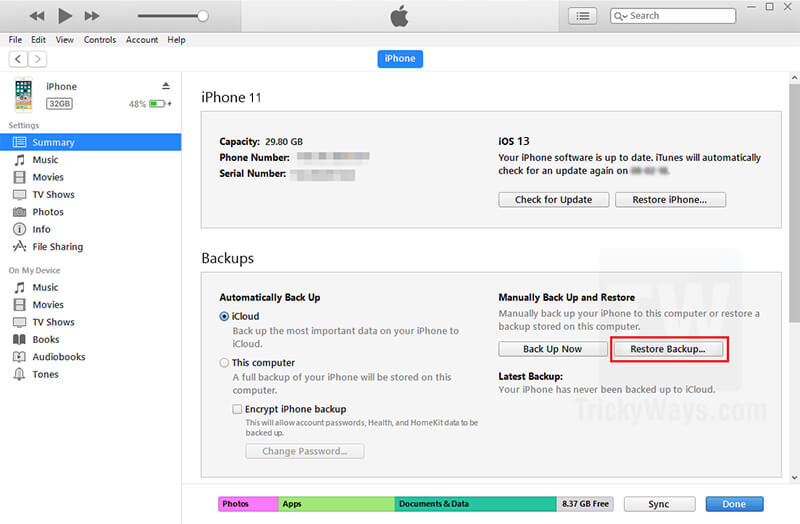The width and height of the screenshot is (800, 524).
Task: Click the Books icon
Action: pos(19,339)
